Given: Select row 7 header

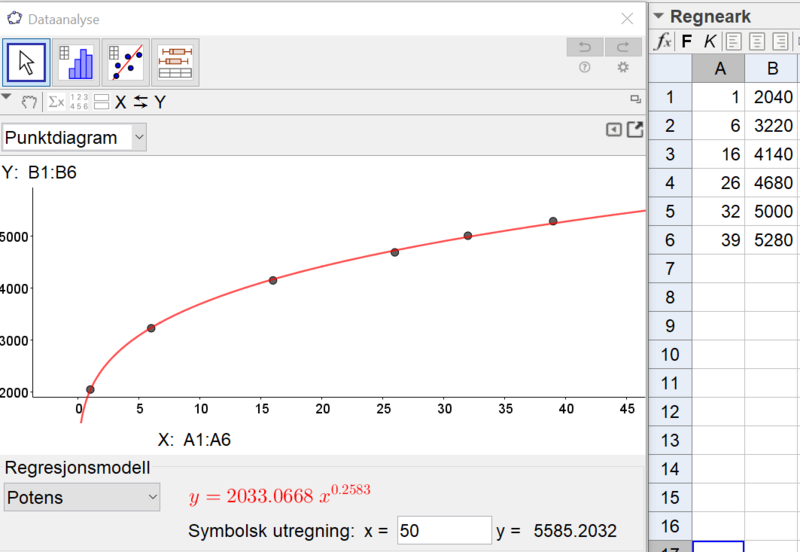Looking at the screenshot, I should 670,268.
